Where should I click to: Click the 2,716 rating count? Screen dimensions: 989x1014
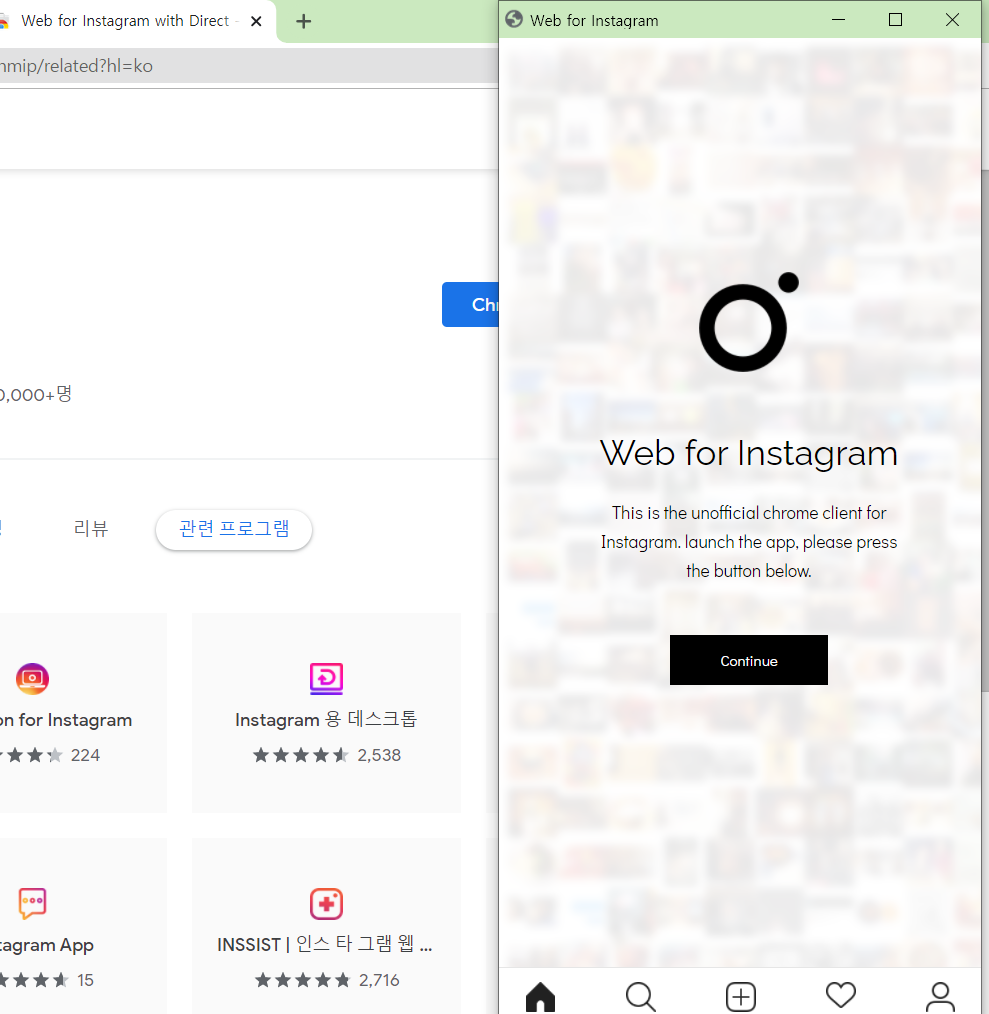(379, 980)
